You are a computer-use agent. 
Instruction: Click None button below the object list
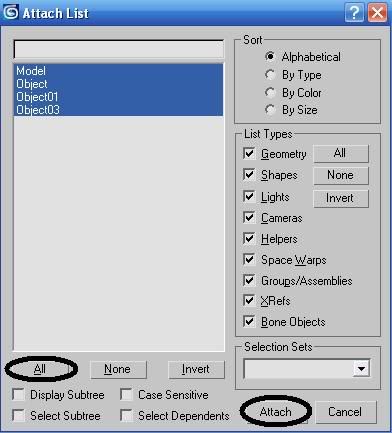click(118, 369)
